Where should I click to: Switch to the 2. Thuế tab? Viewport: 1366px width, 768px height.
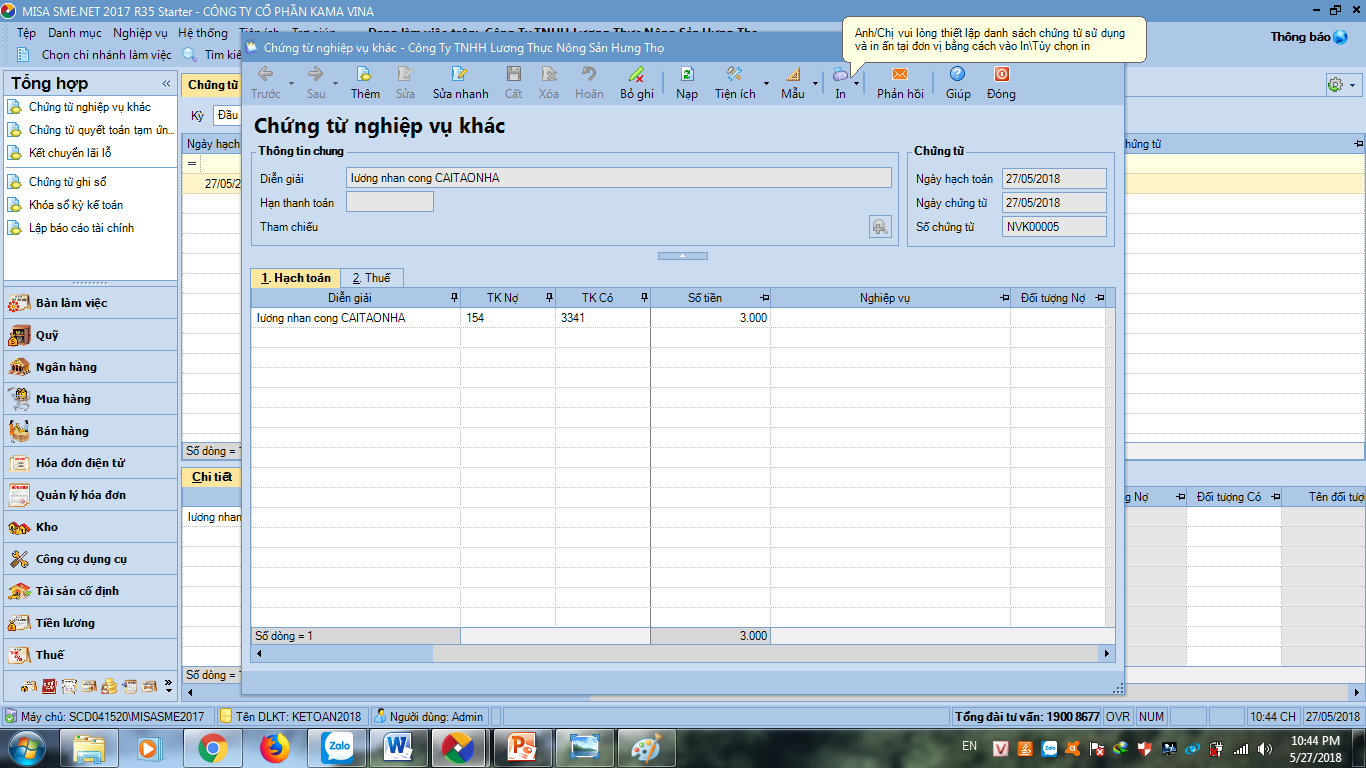tap(371, 278)
